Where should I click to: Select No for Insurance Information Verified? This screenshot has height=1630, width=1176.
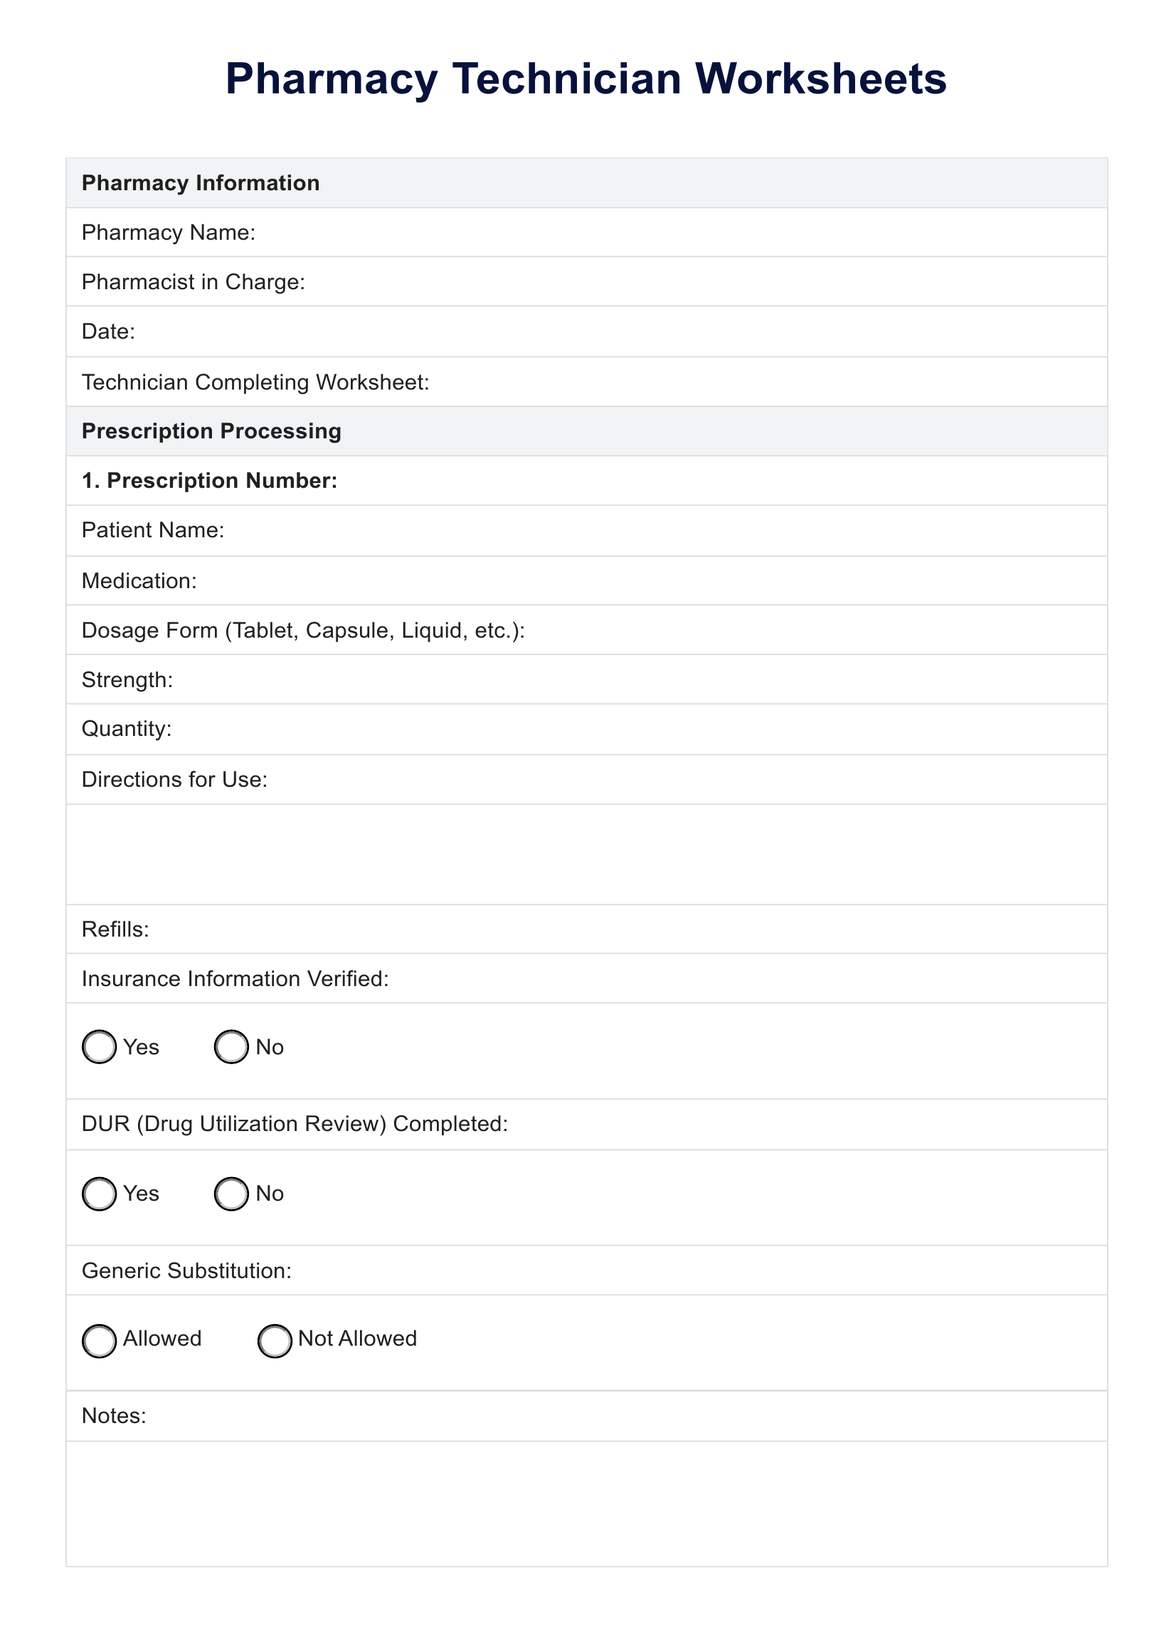[x=231, y=1047]
